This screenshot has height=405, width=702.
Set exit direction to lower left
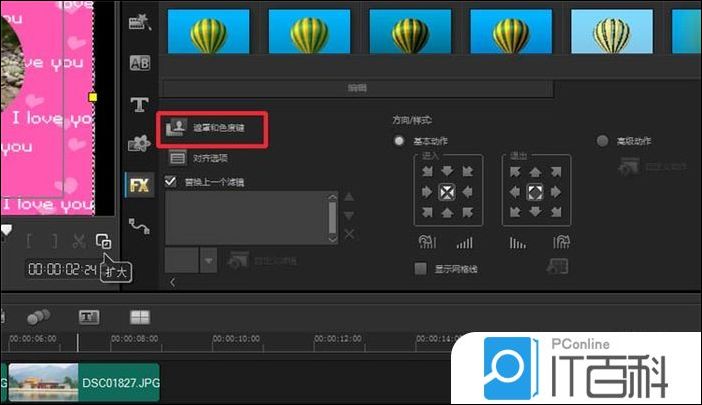[515, 212]
